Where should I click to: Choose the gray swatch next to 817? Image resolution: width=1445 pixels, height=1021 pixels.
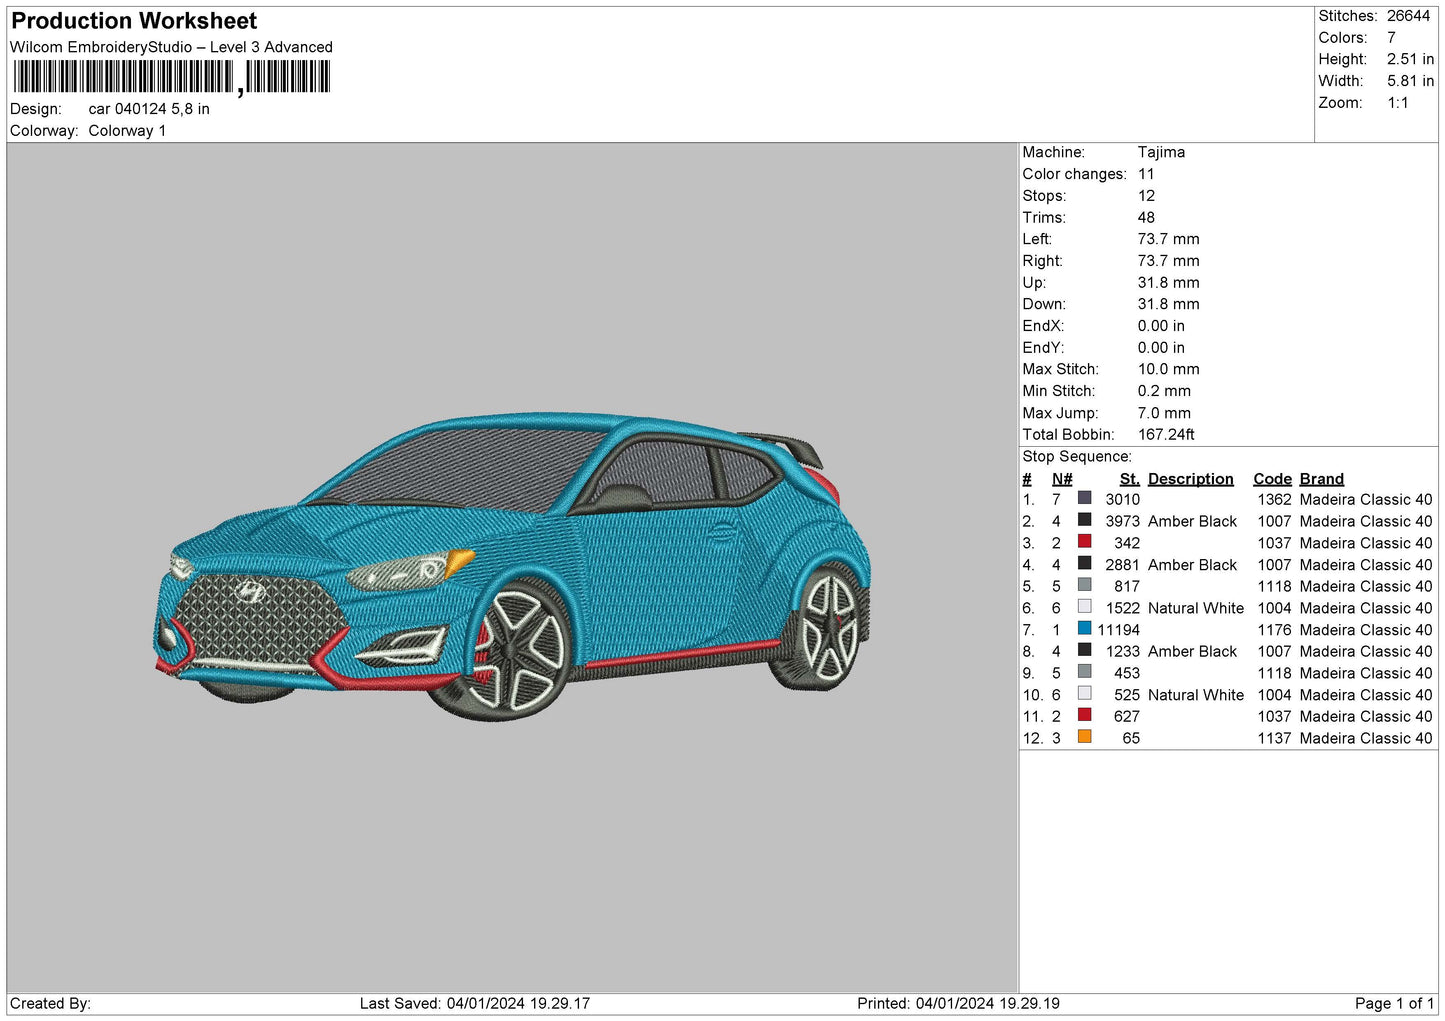[1084, 585]
